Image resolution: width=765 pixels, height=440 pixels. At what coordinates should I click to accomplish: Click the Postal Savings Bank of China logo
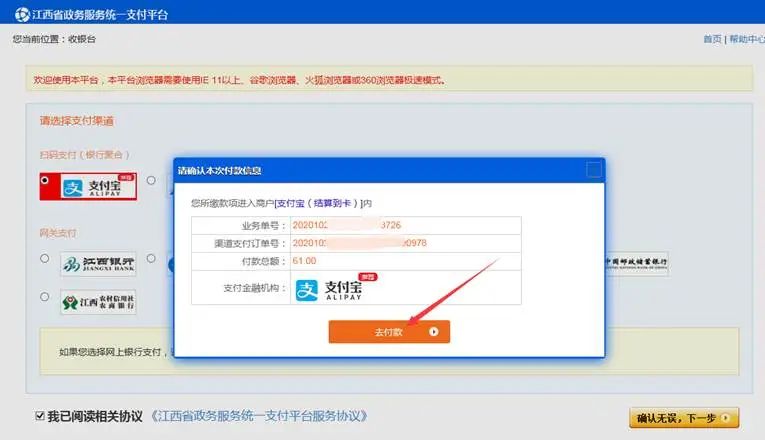(635, 263)
